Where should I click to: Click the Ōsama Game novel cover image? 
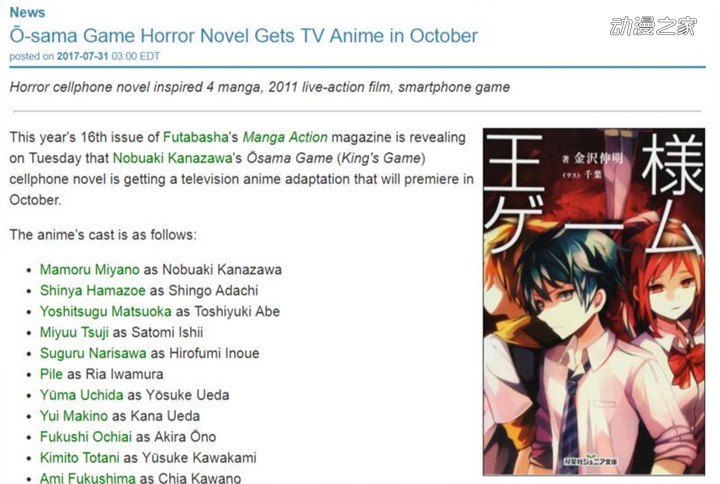pyautogui.click(x=594, y=302)
